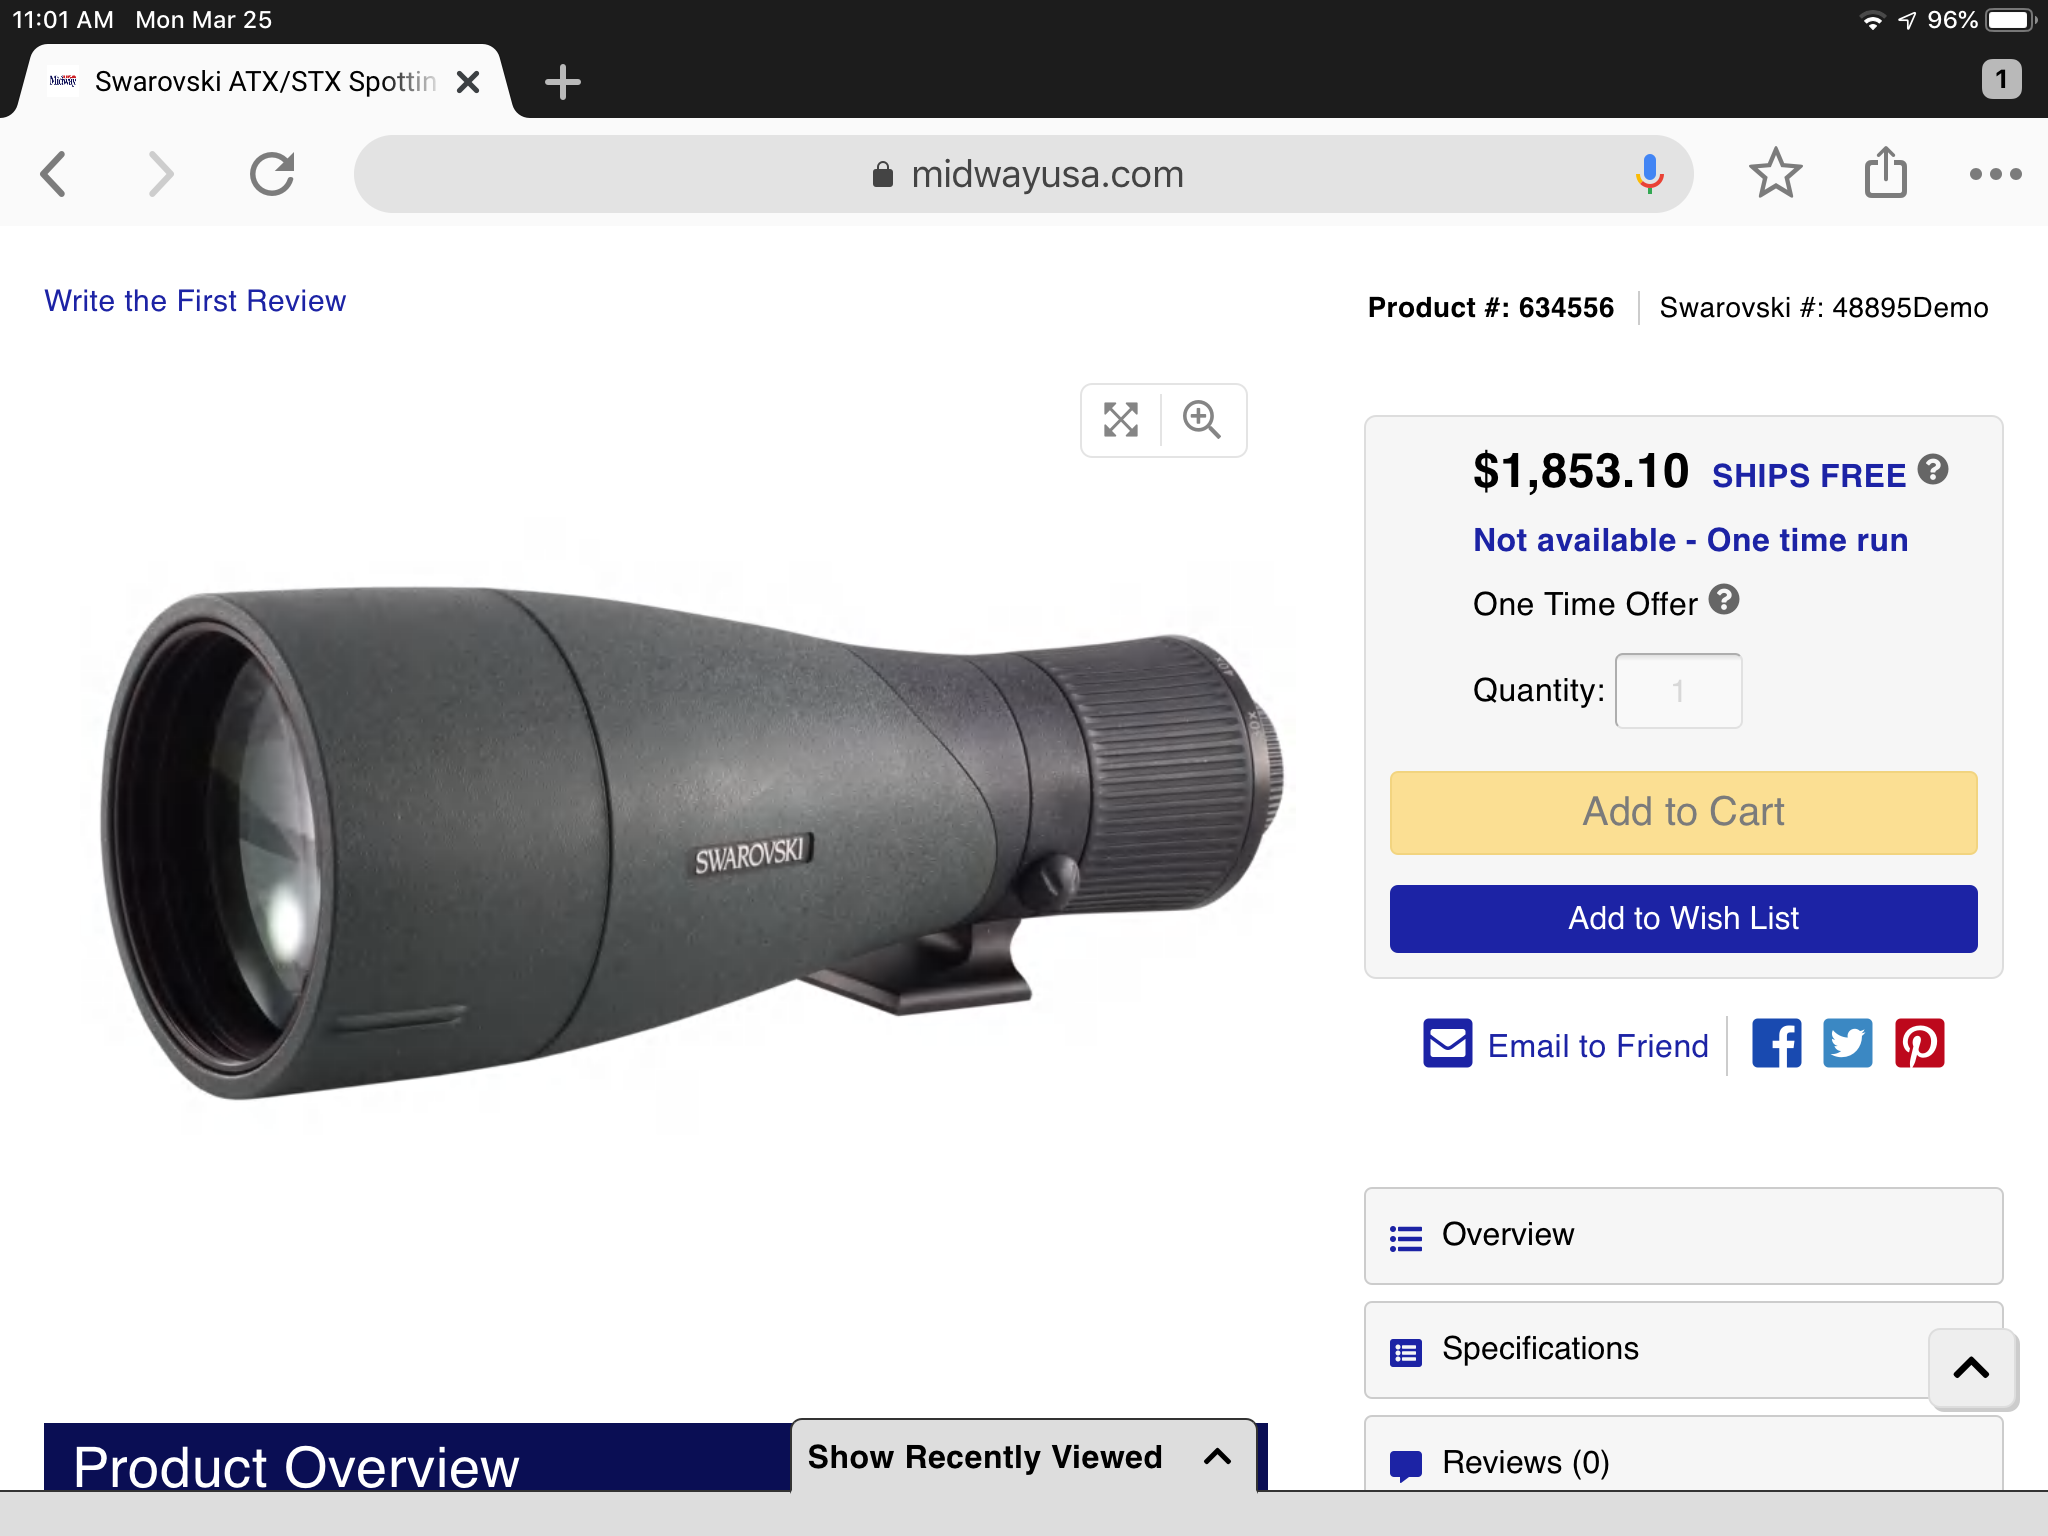Screen dimensions: 2048x1536
Task: Open the three-dot browser menu
Action: (x=1995, y=174)
